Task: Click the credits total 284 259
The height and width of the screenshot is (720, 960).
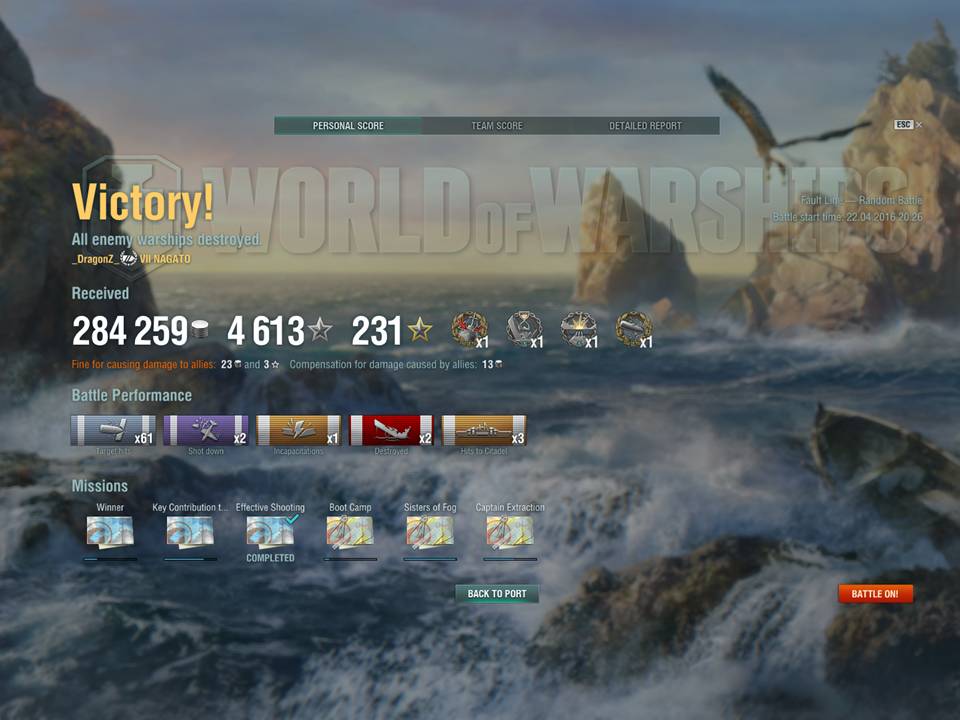Action: coord(130,331)
